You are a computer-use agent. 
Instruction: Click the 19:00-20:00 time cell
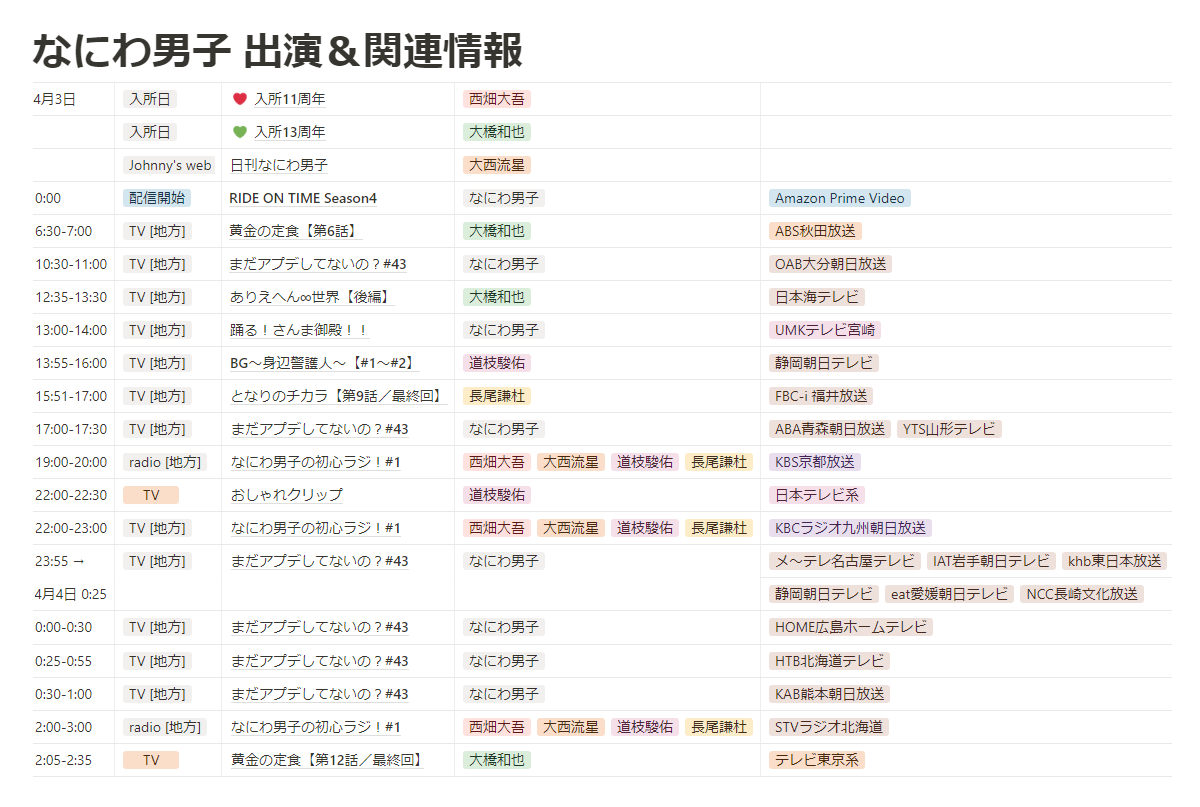(x=70, y=462)
